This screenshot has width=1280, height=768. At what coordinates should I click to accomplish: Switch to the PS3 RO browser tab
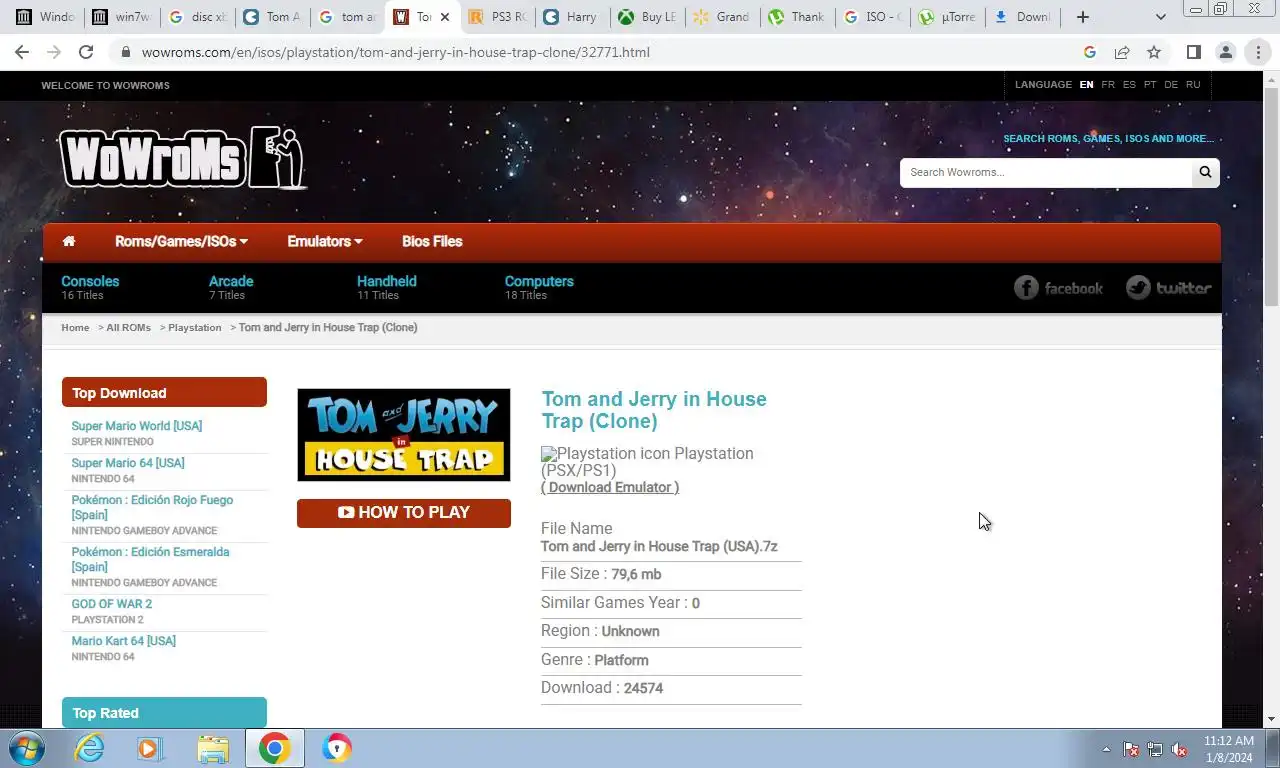point(497,17)
